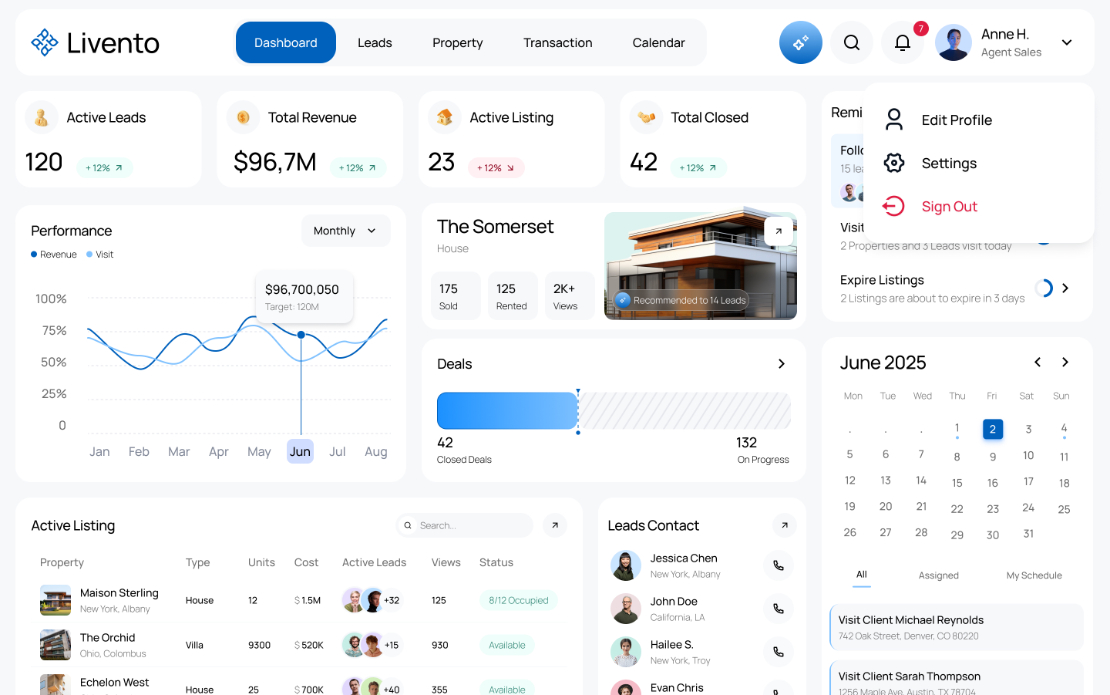This screenshot has height=695, width=1110.
Task: Open The Orchid property thumbnail
Action: pyautogui.click(x=55, y=645)
